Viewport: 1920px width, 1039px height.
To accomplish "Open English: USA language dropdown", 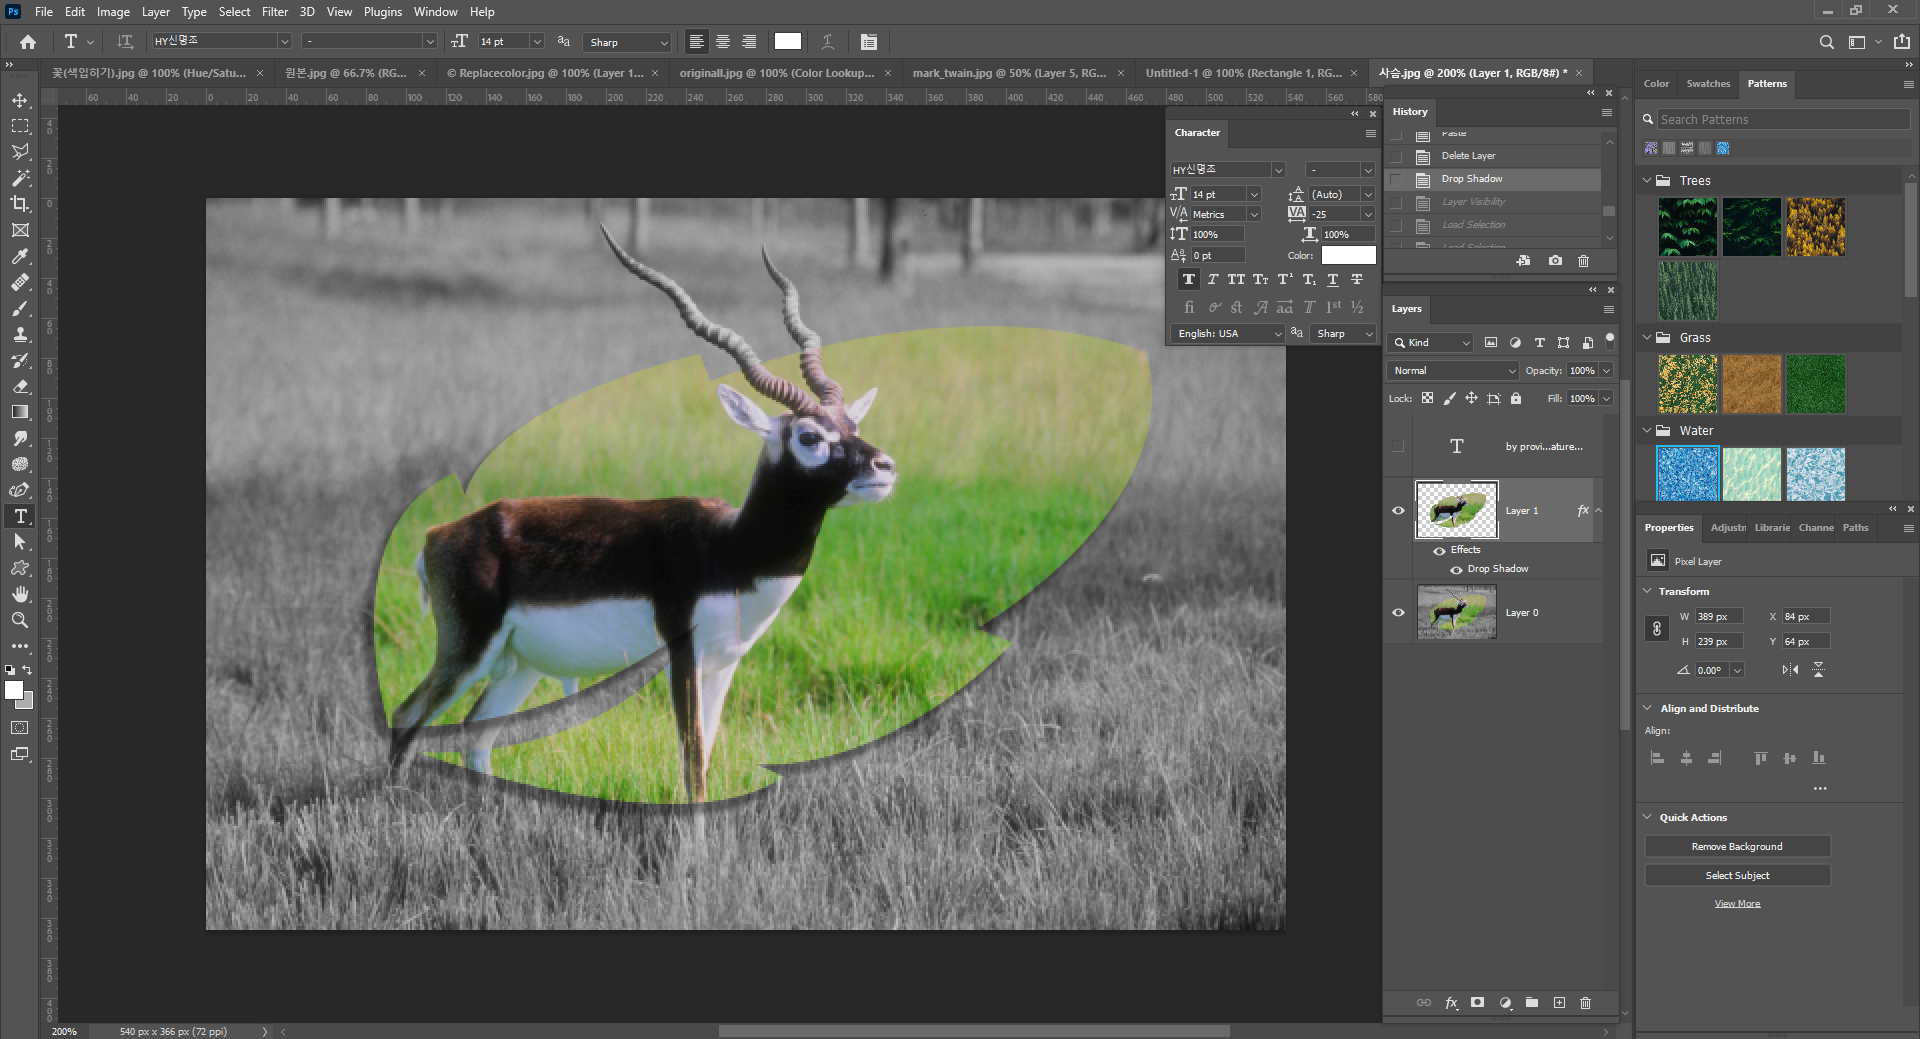I will [1228, 334].
